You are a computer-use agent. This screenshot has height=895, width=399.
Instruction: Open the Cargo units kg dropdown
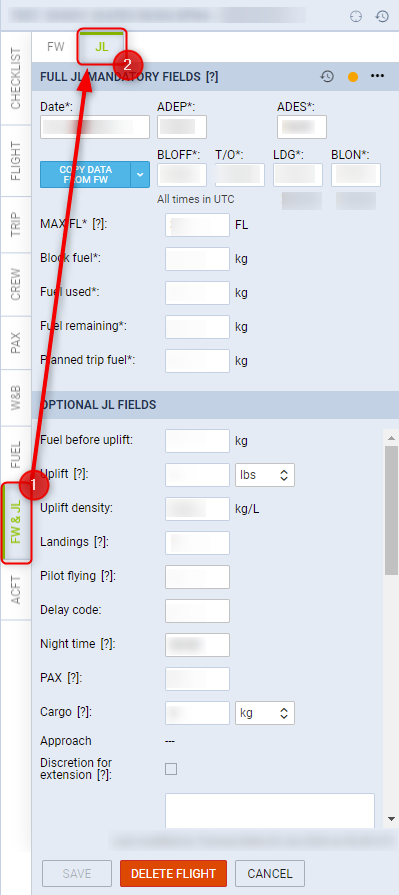pyautogui.click(x=265, y=713)
